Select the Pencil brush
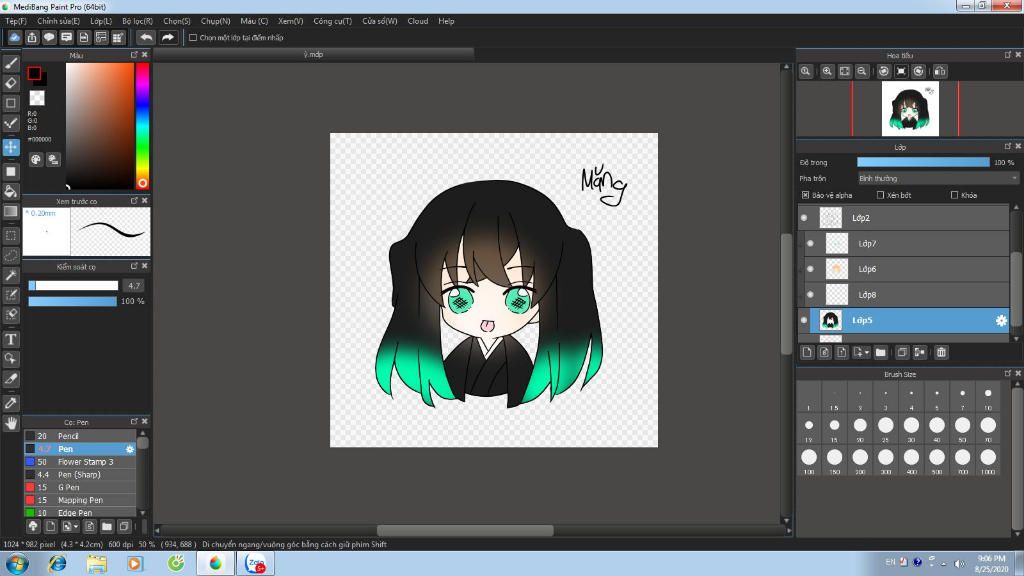The width and height of the screenshot is (1024, 576). point(80,436)
